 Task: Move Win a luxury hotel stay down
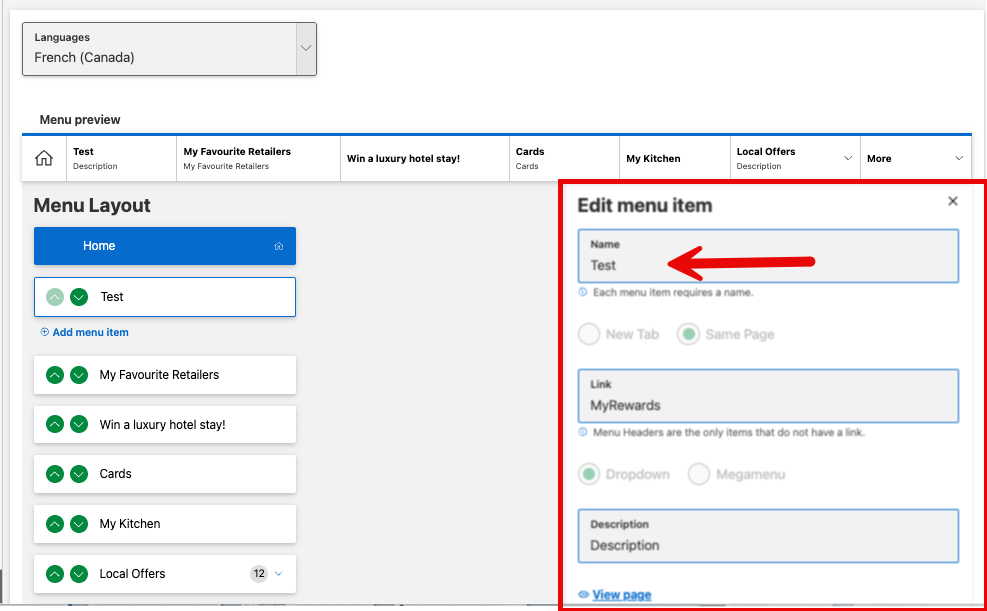pyautogui.click(x=79, y=425)
